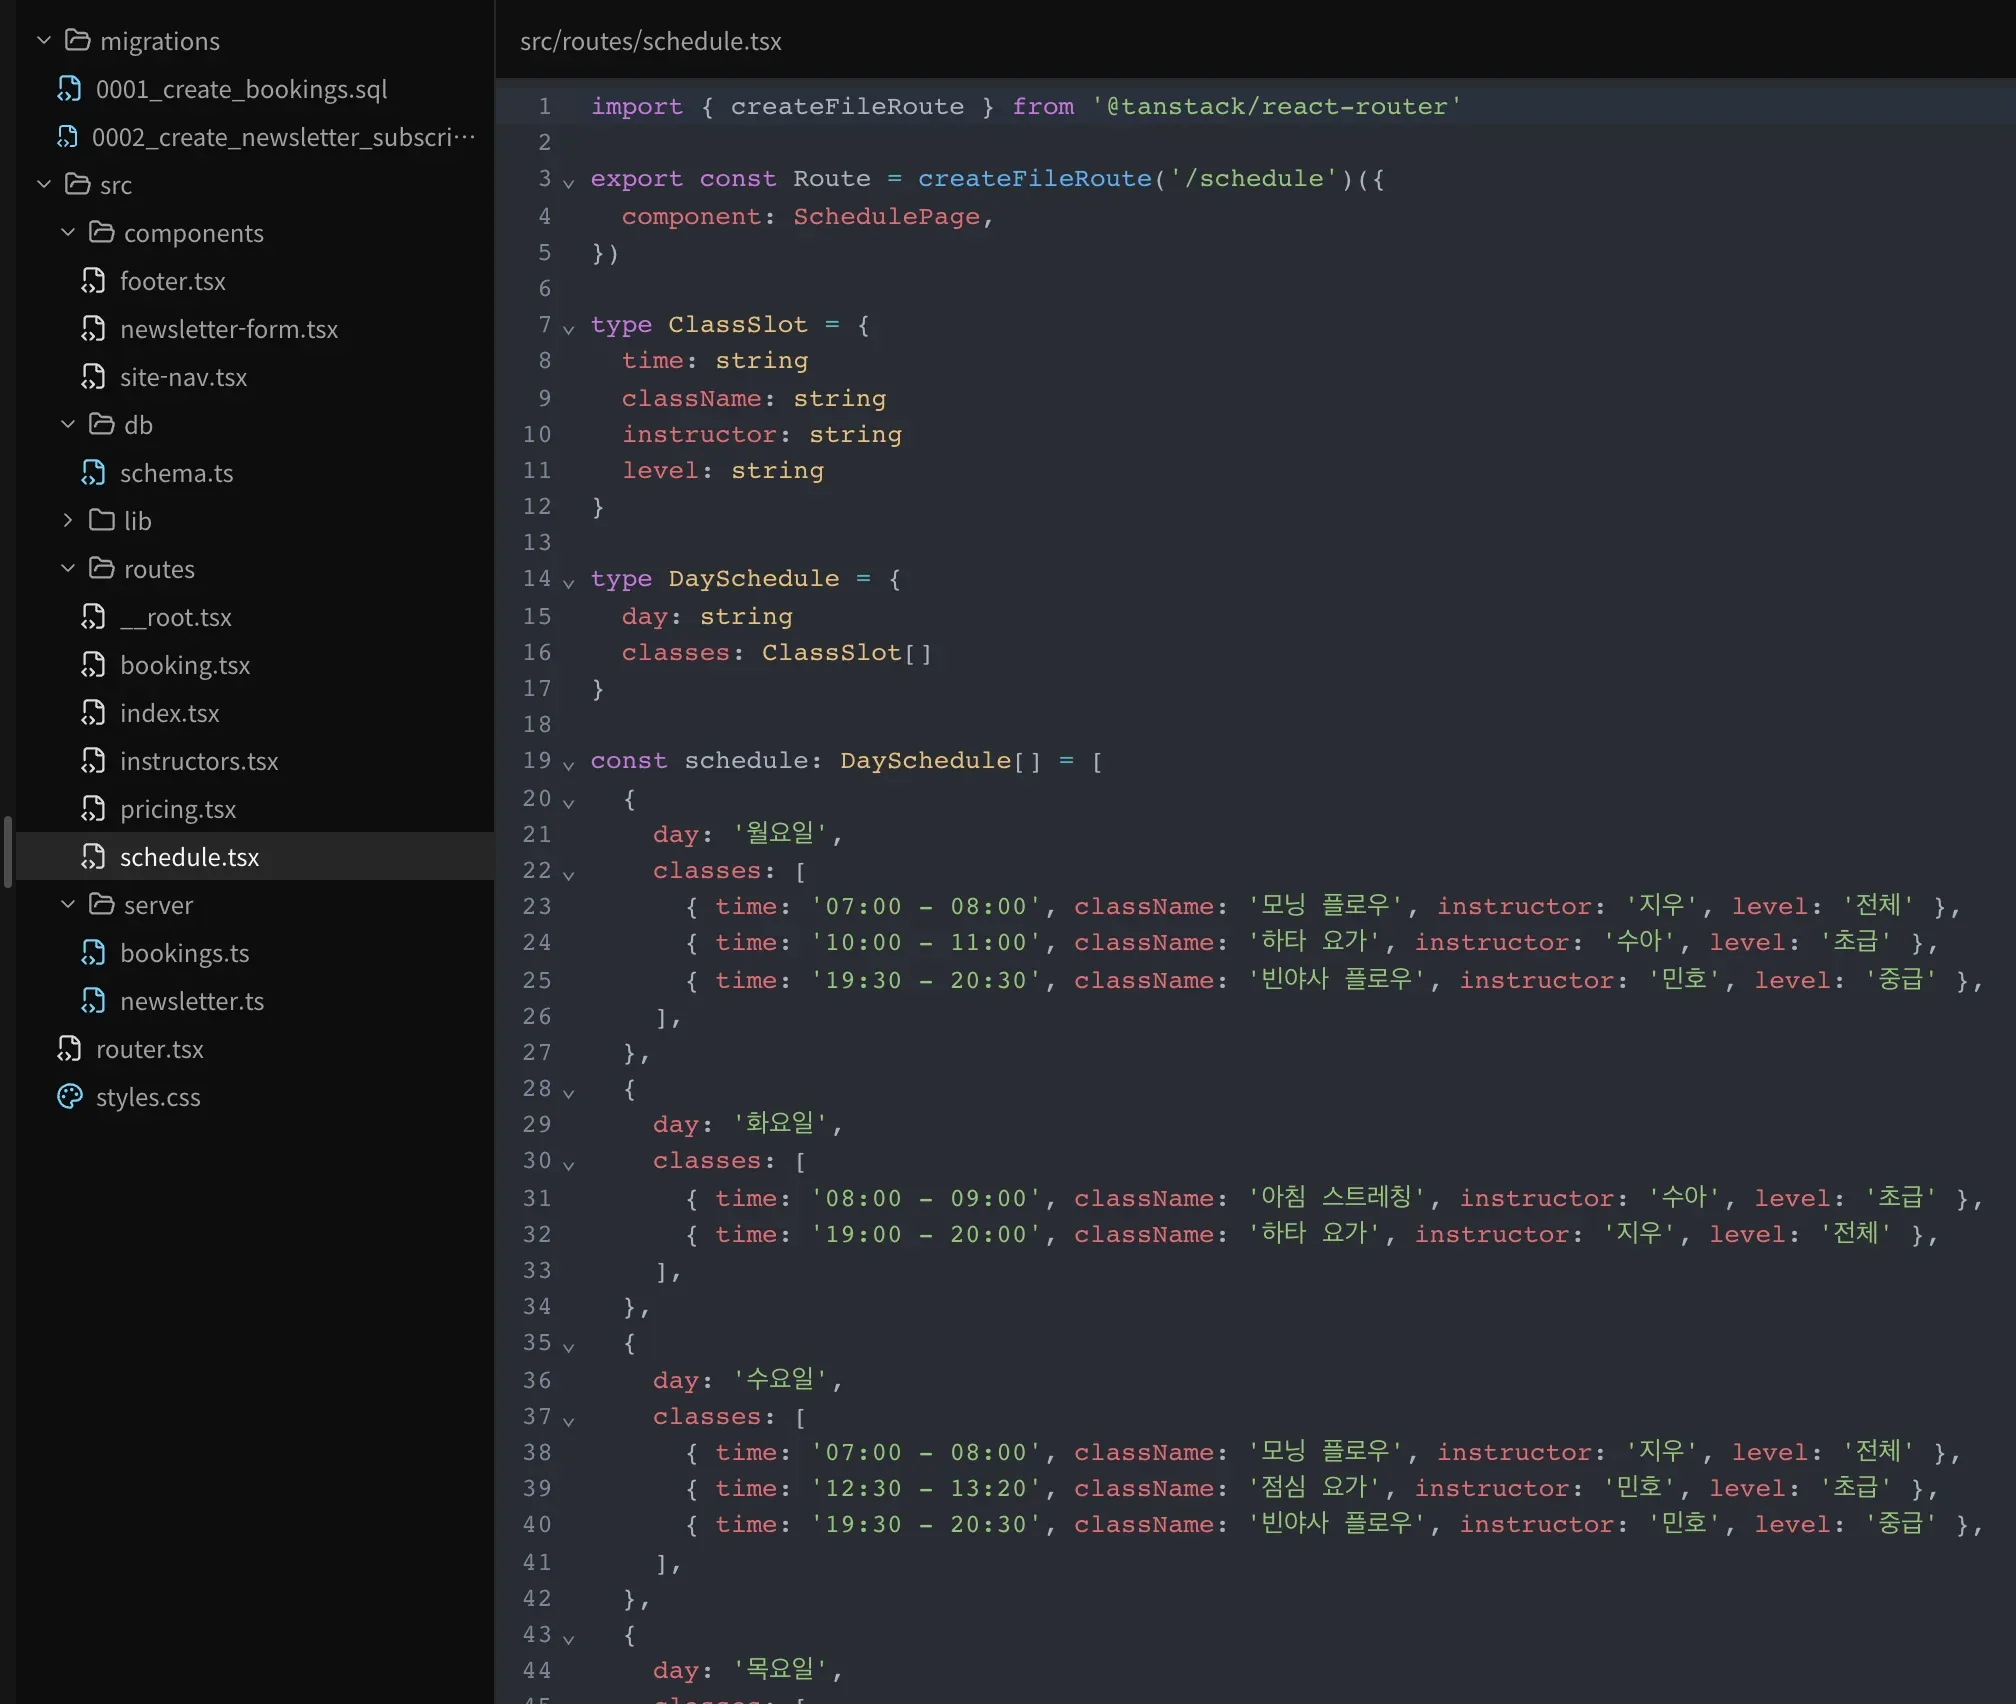Viewport: 2016px width, 1704px height.
Task: Click the sidebar scrollbar thumb
Action: (x=8, y=852)
